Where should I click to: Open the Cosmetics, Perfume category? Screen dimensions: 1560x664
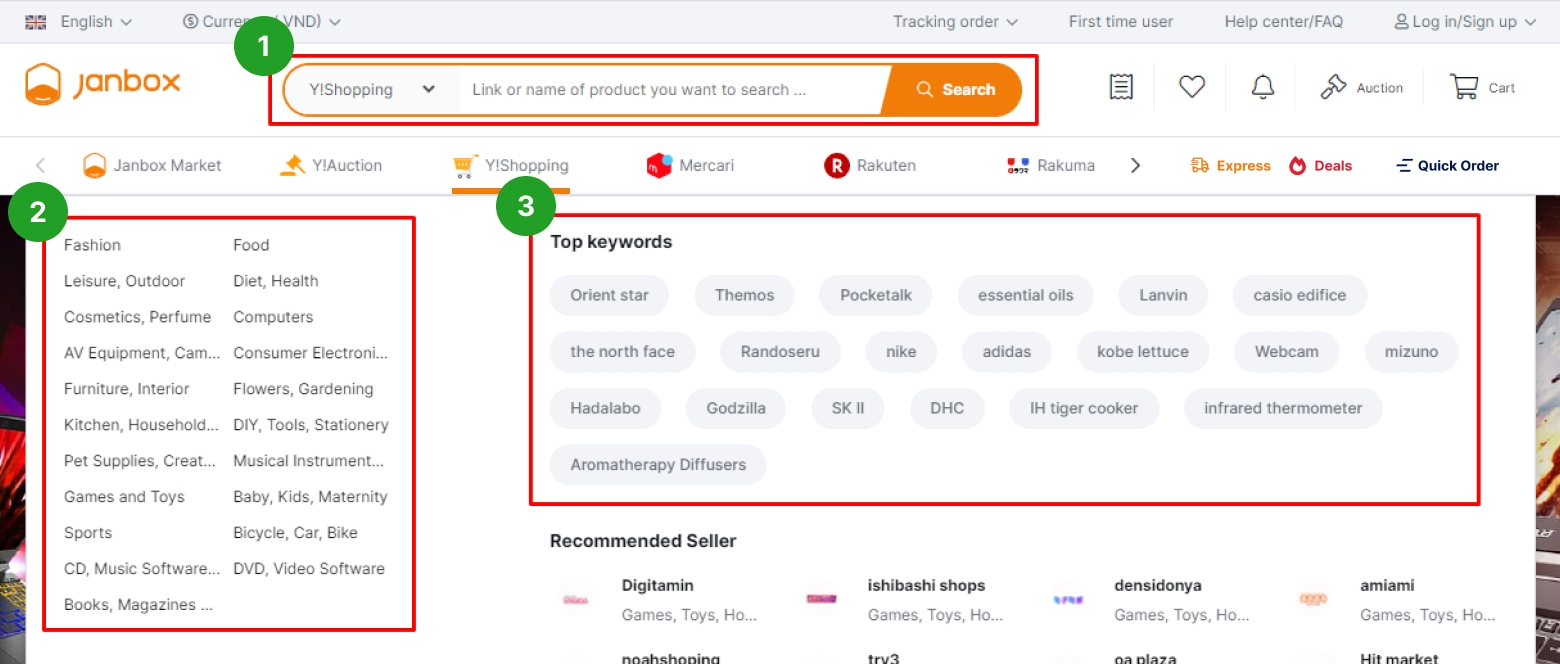pos(137,317)
